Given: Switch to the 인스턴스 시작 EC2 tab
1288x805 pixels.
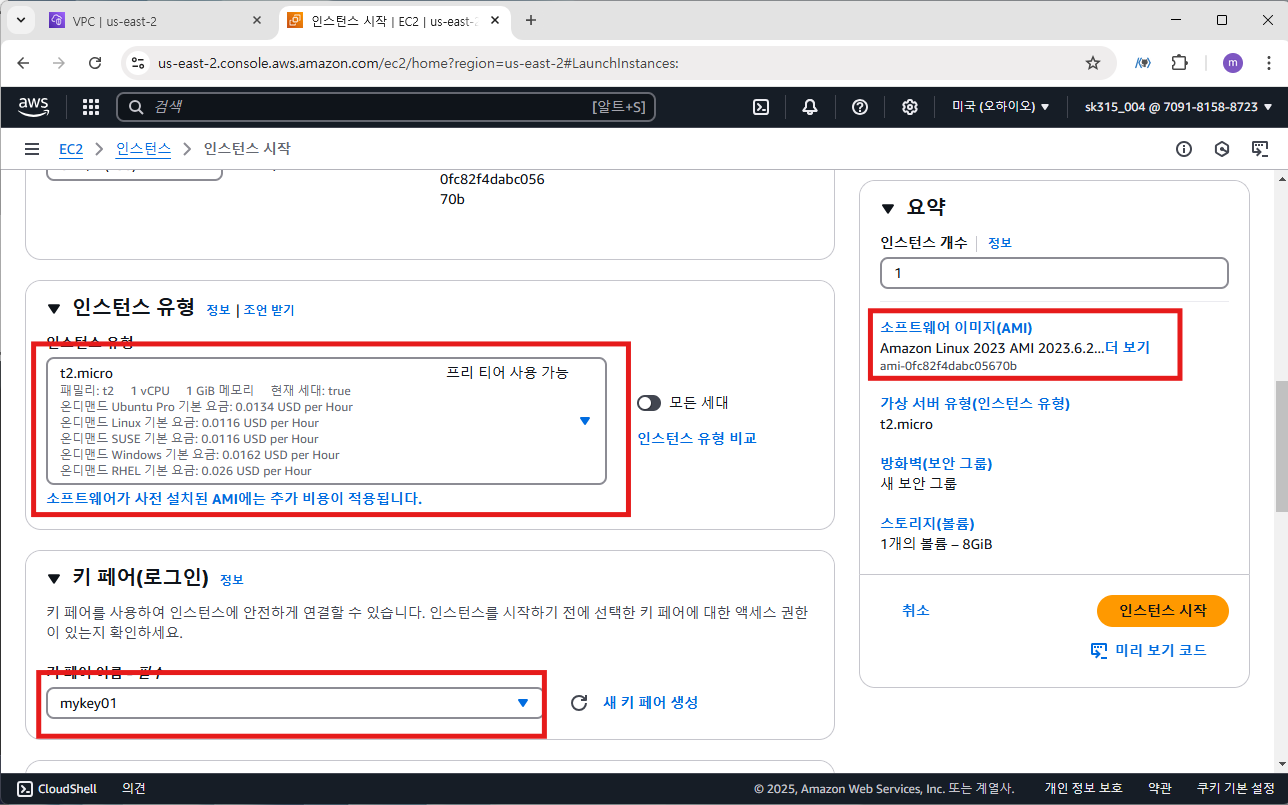Looking at the screenshot, I should pos(395,20).
